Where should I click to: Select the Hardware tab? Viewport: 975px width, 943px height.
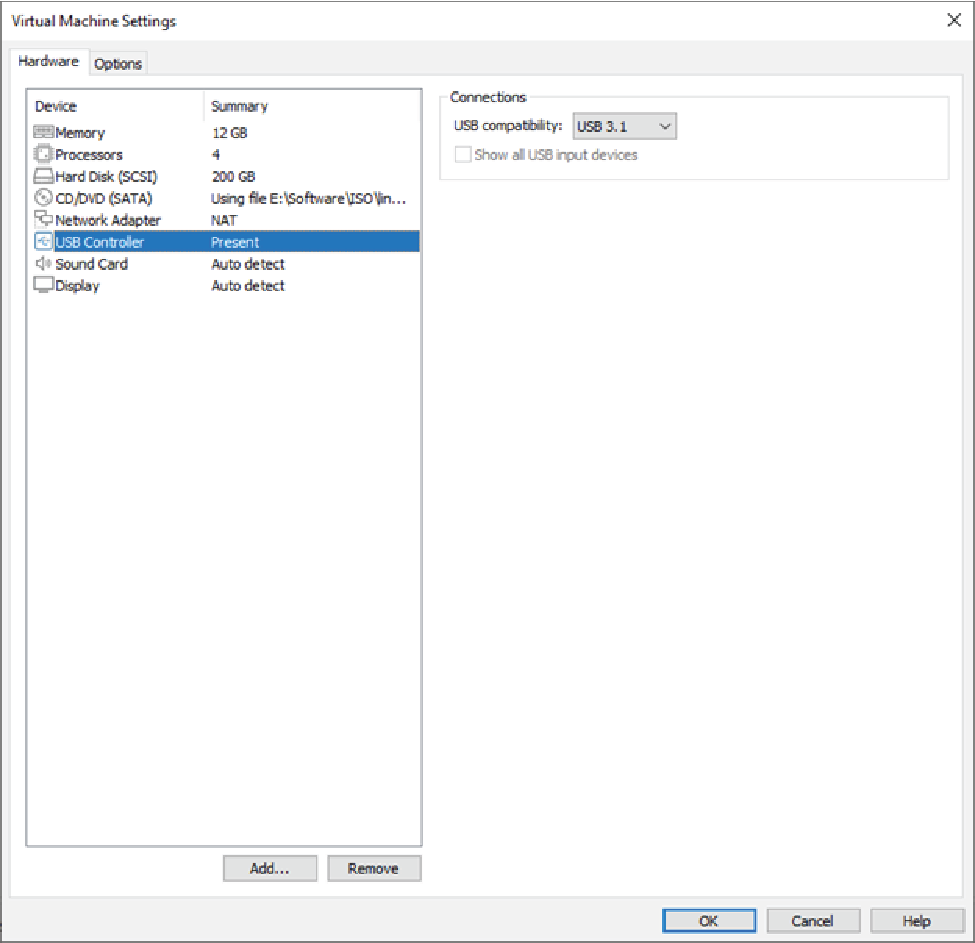click(x=48, y=62)
